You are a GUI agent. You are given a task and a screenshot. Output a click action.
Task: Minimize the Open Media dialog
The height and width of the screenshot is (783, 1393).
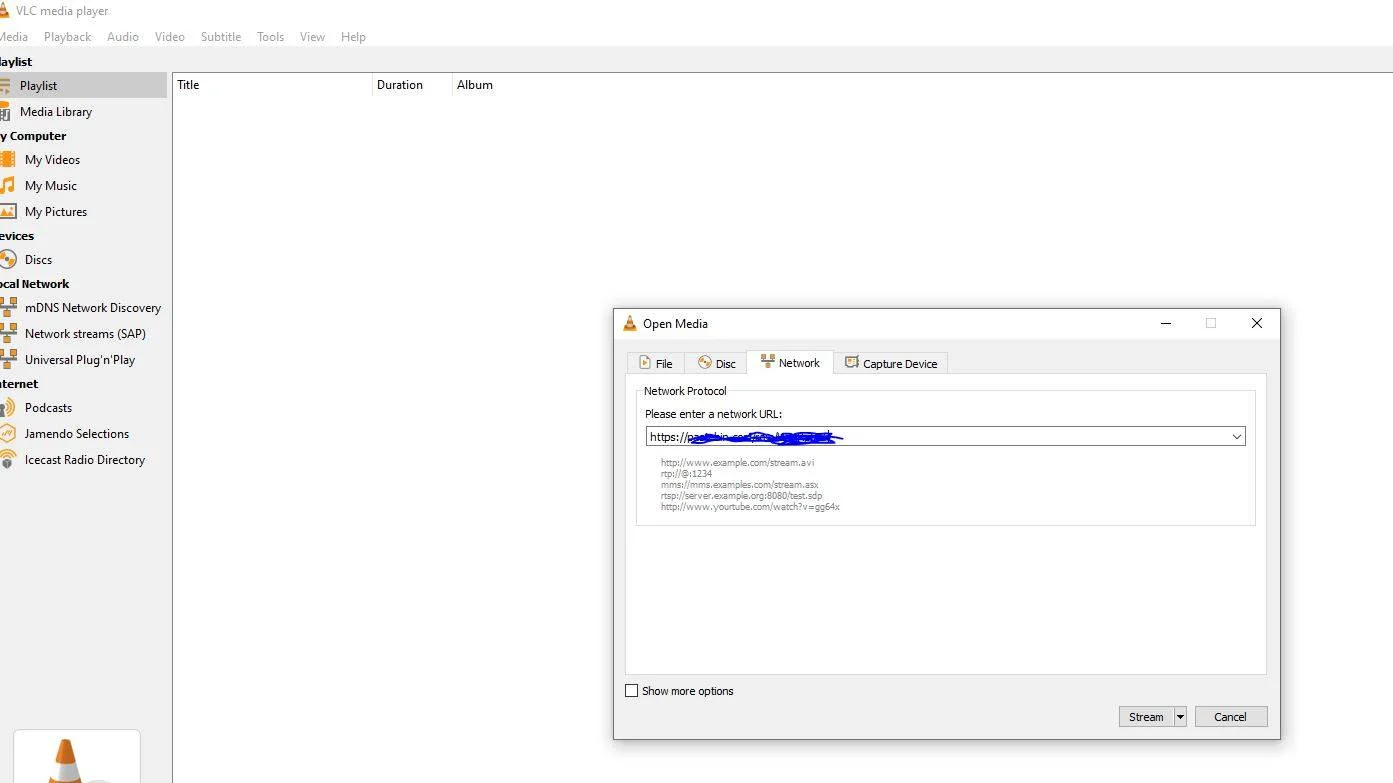1166,323
